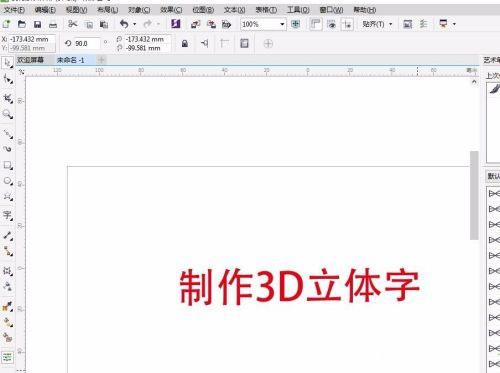This screenshot has width=500, height=373.
Task: Click the canvas vertical scrollbar thumb
Action: point(474,195)
